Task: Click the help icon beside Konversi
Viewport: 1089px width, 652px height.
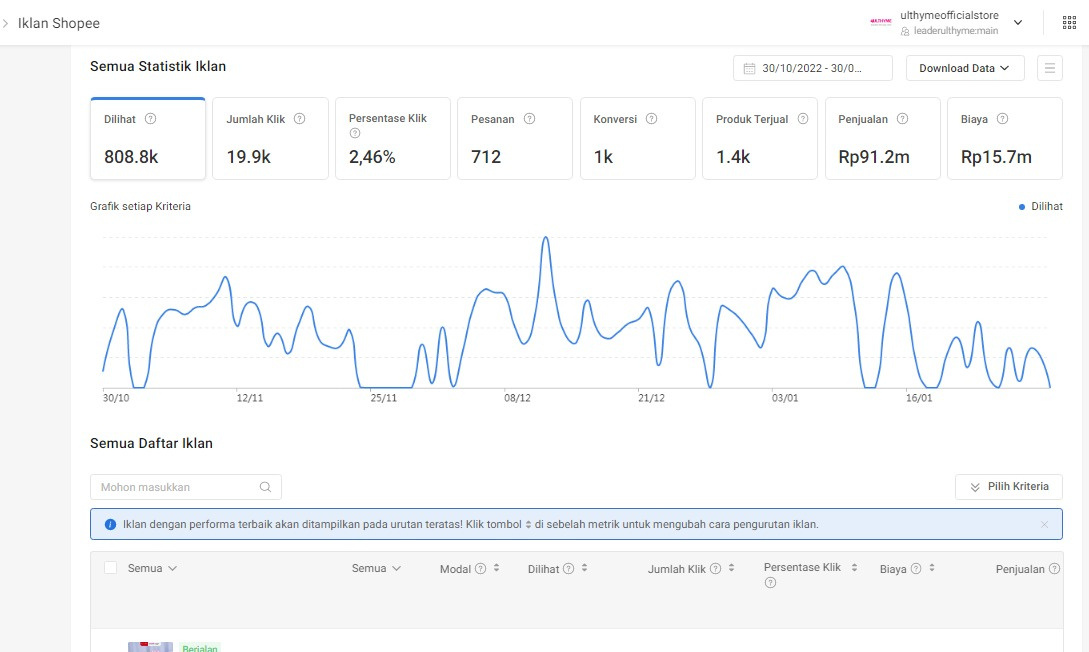Action: tap(652, 119)
